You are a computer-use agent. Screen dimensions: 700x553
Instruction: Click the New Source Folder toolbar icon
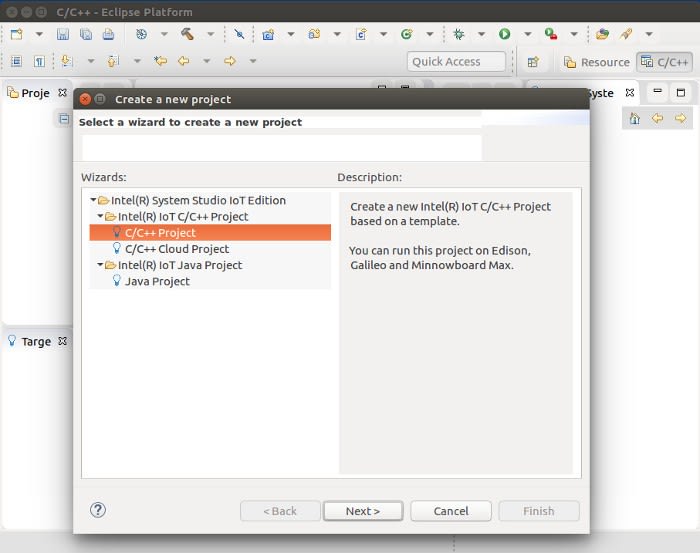314,34
